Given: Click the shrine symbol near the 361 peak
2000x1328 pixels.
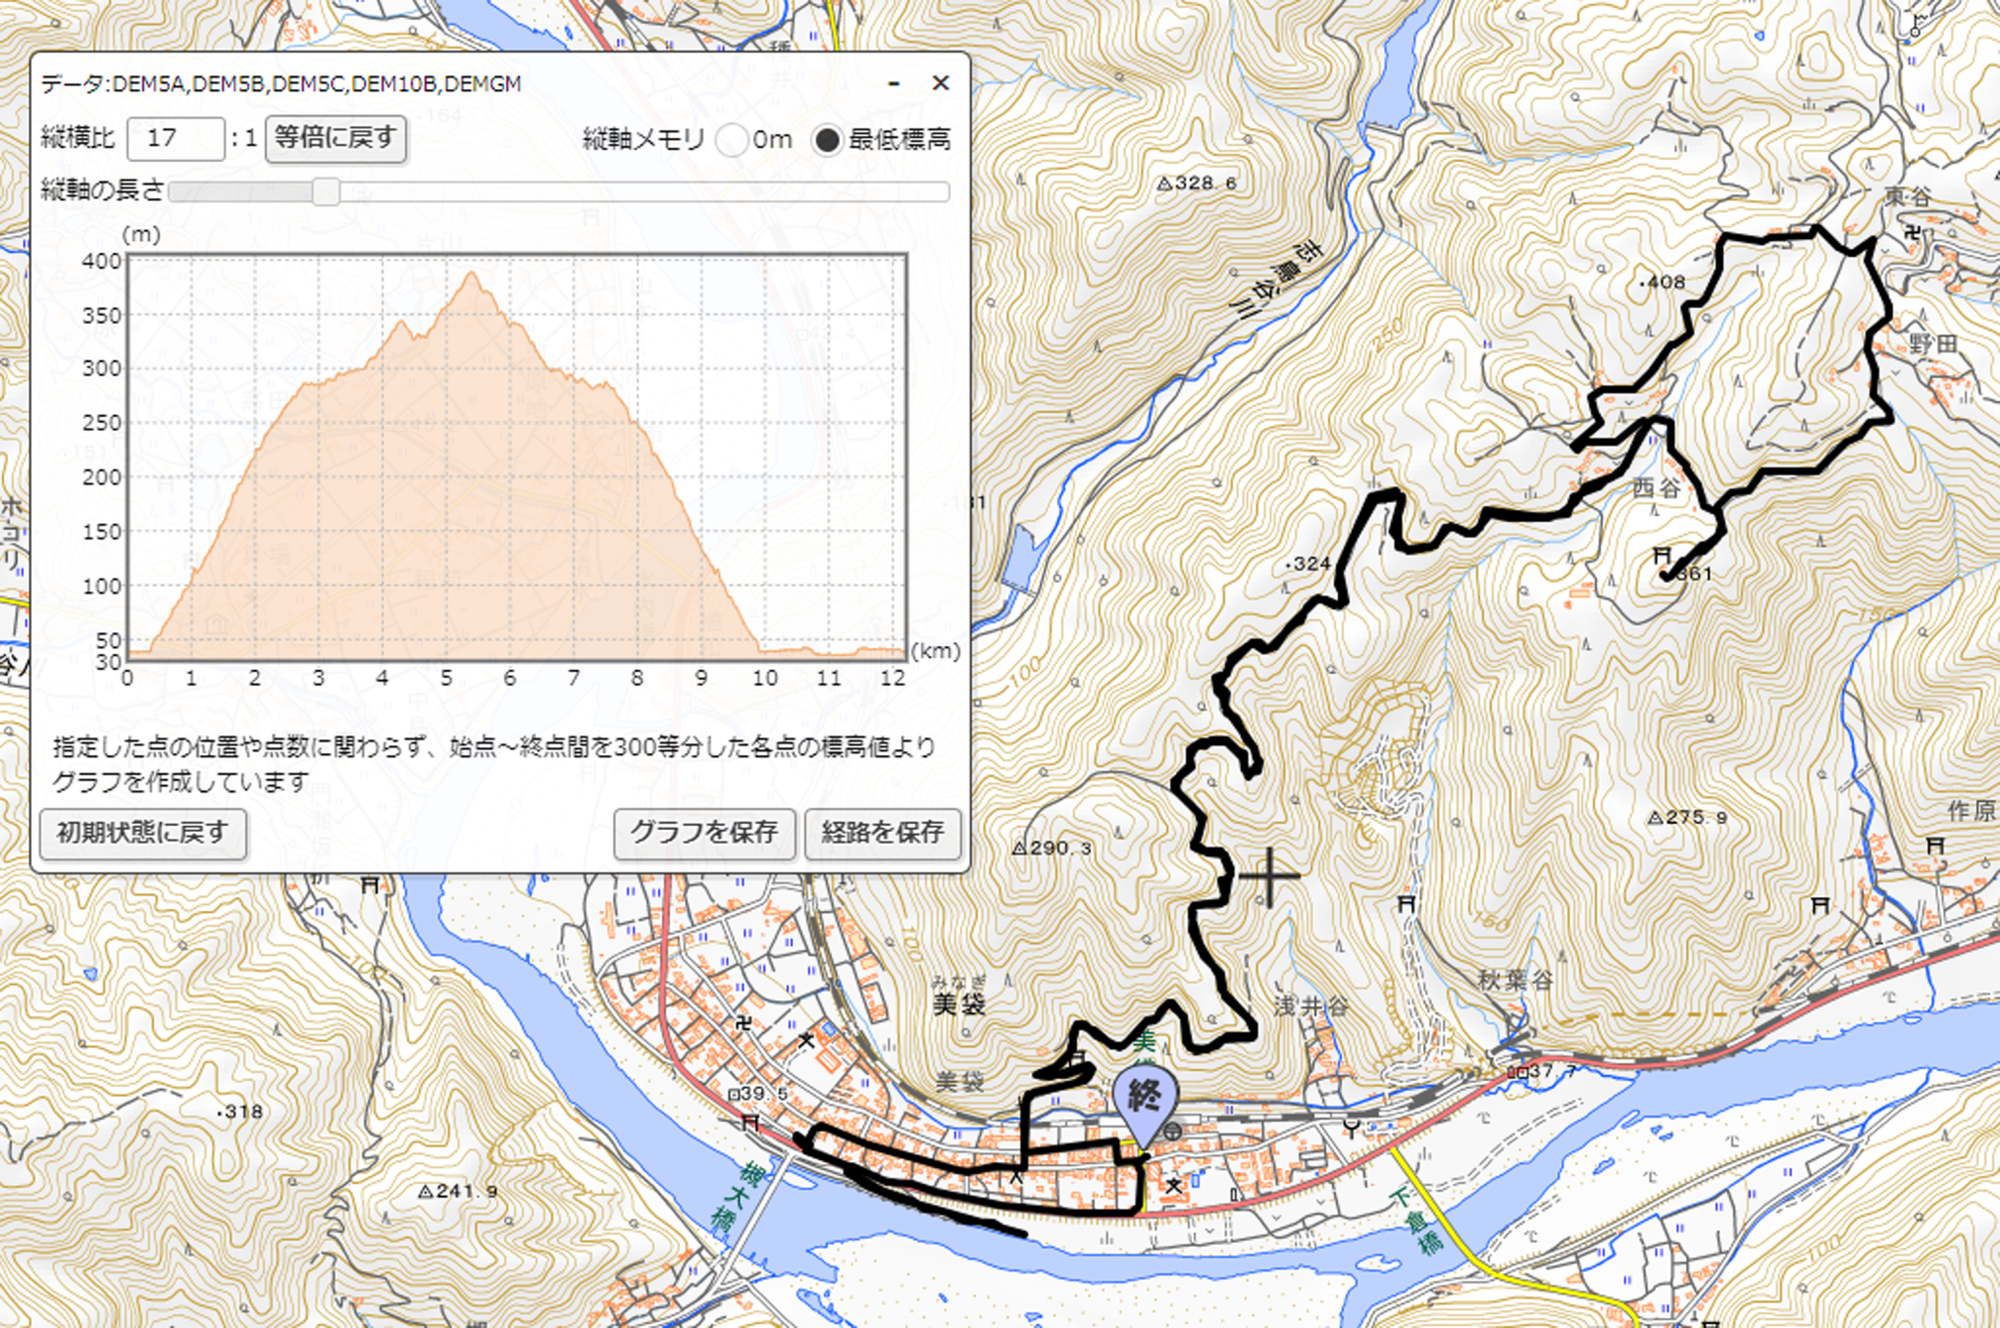Looking at the screenshot, I should [1662, 555].
